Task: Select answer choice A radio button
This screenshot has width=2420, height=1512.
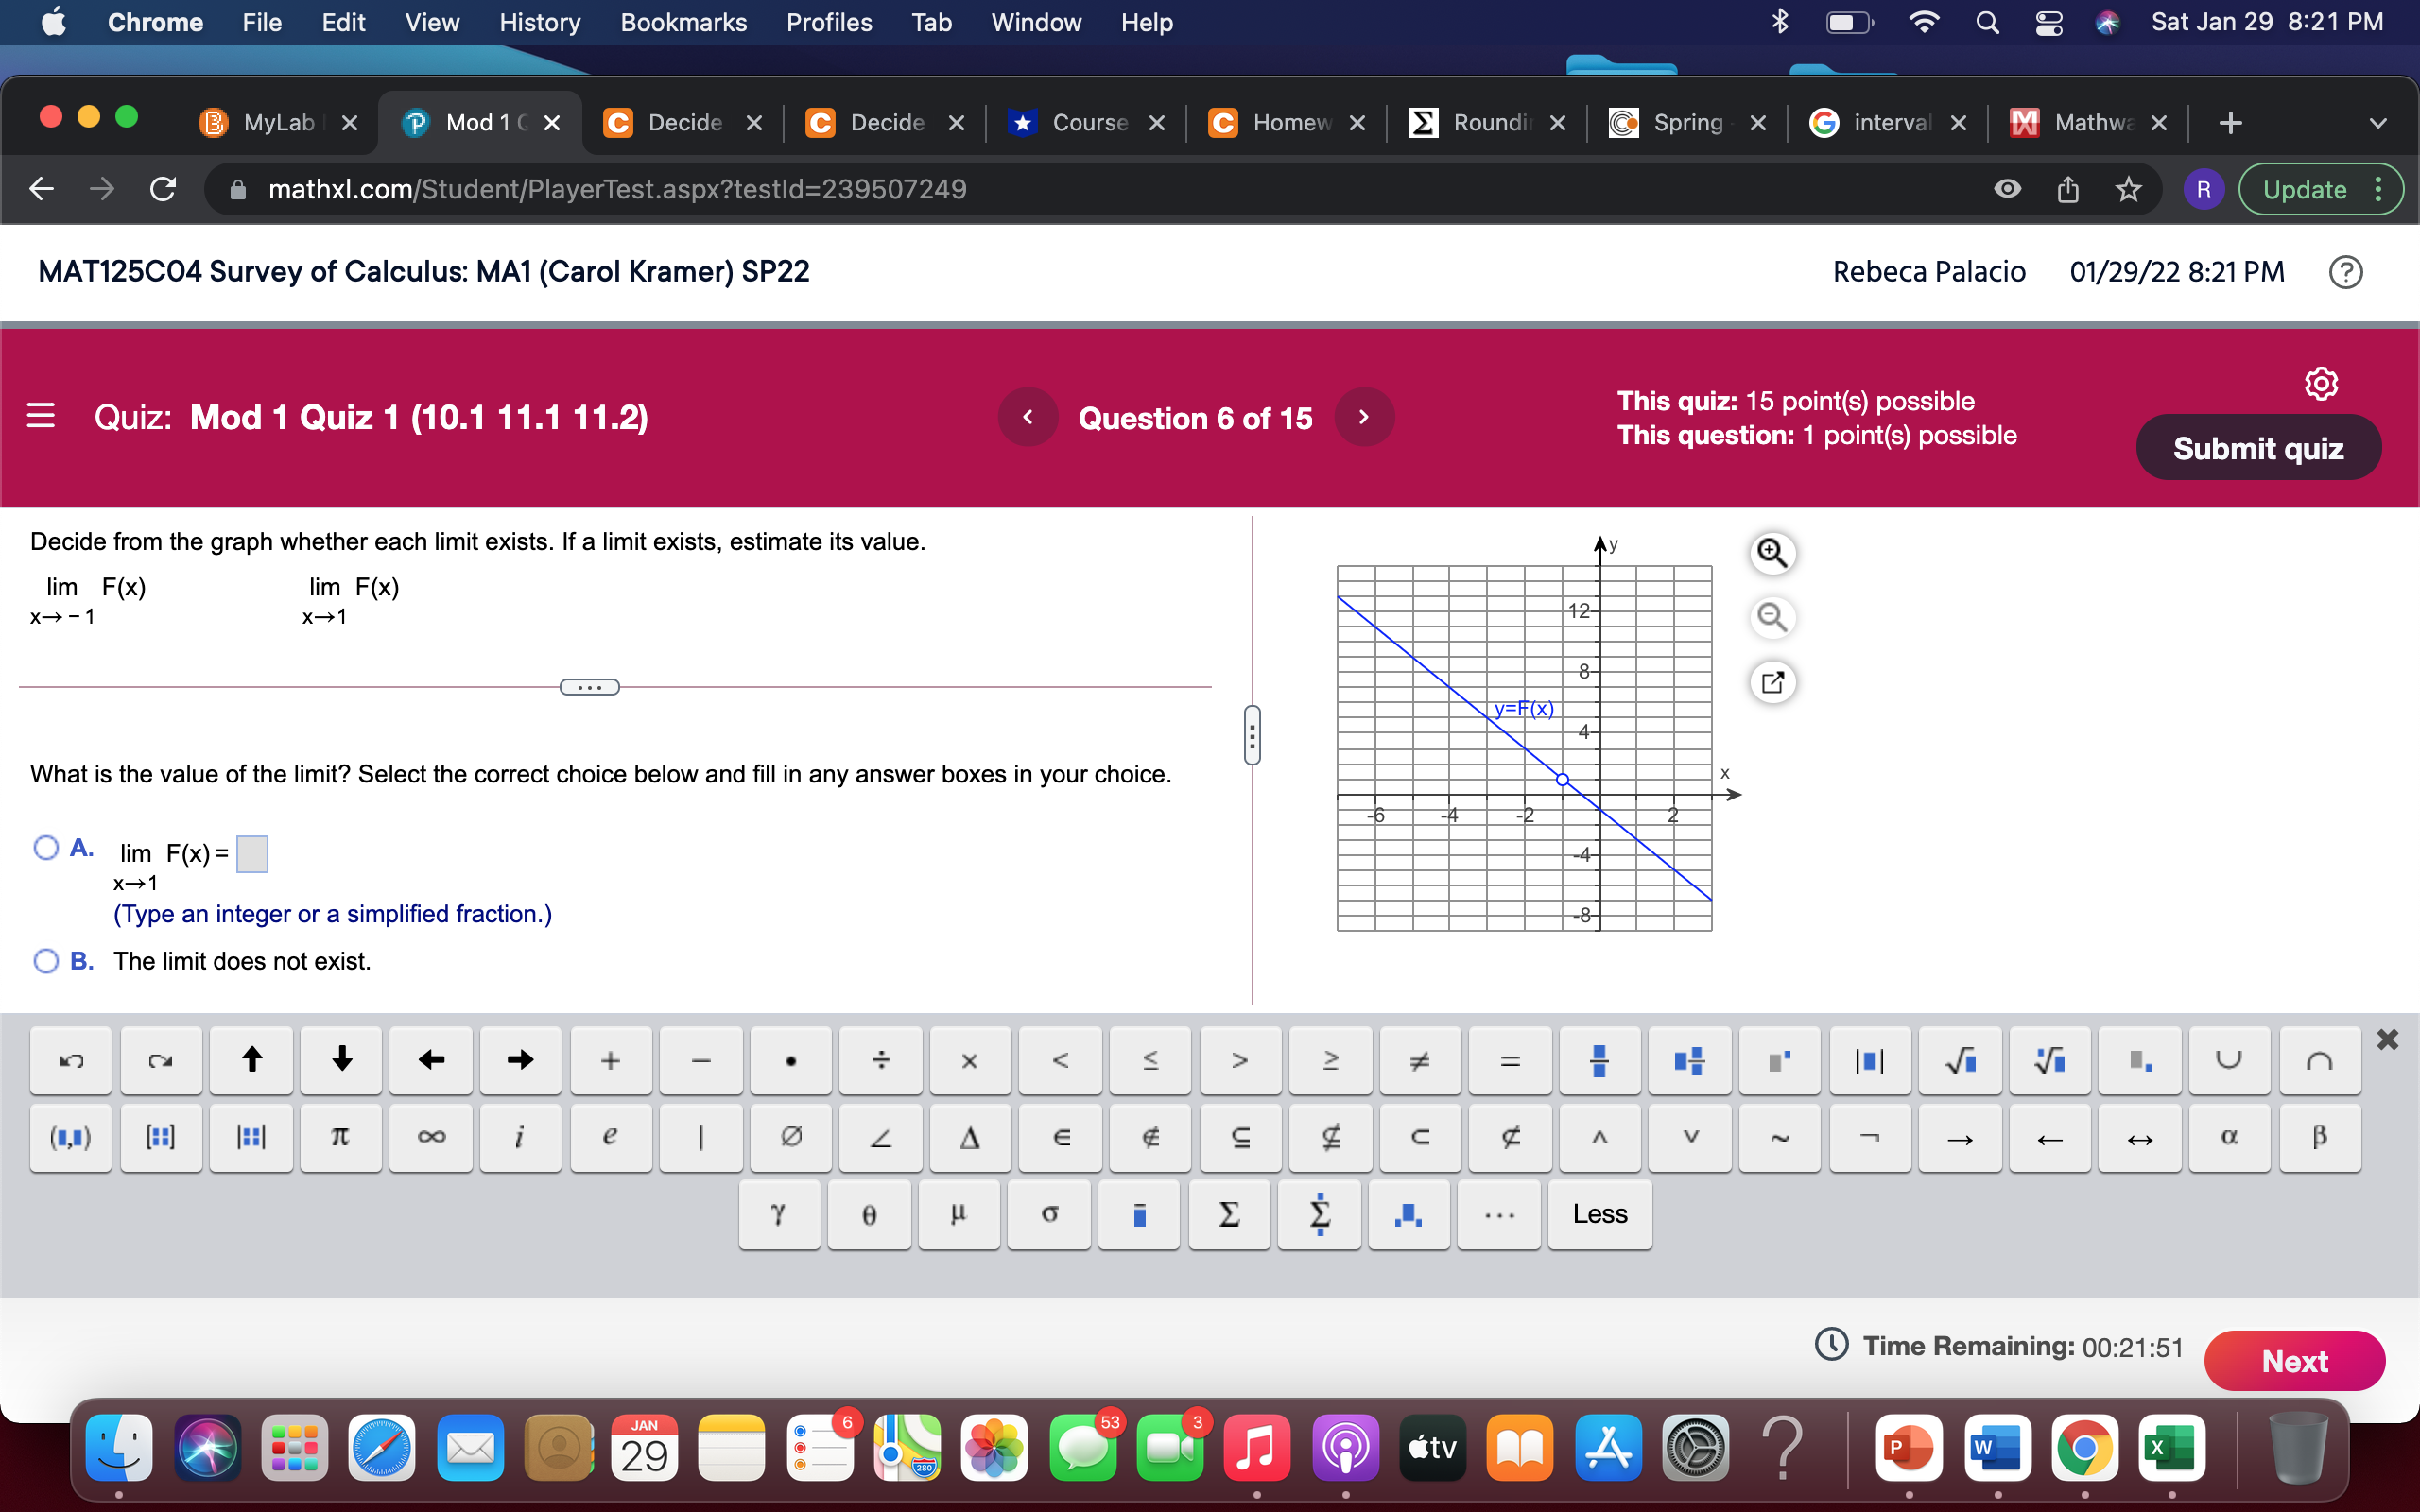Action: [x=46, y=848]
